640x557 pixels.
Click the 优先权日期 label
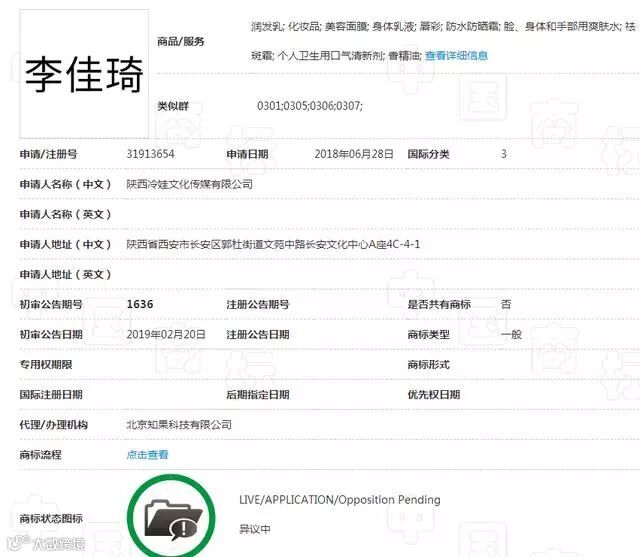tap(433, 395)
